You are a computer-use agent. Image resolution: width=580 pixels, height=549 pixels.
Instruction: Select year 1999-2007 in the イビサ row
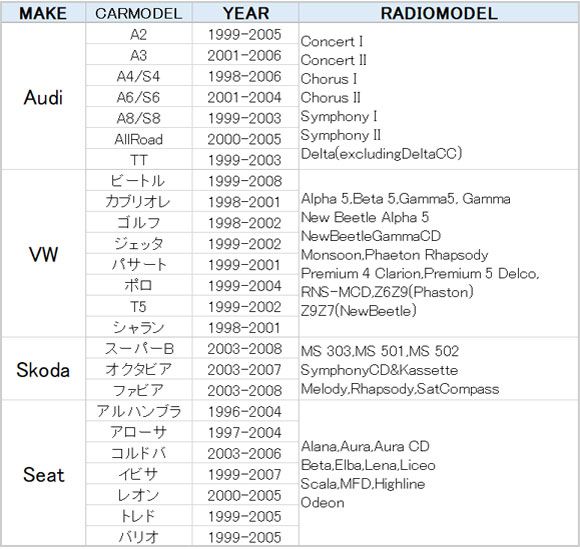[x=246, y=474]
